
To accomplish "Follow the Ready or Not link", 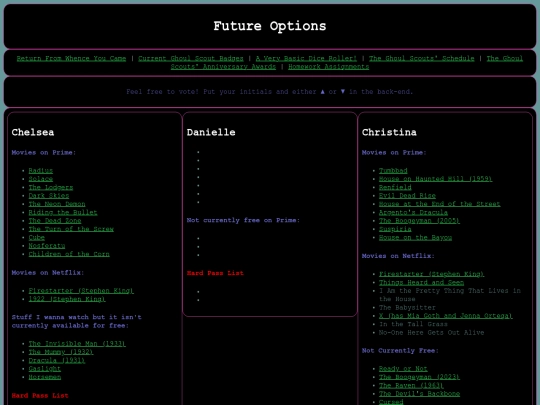I will pos(403,369).
